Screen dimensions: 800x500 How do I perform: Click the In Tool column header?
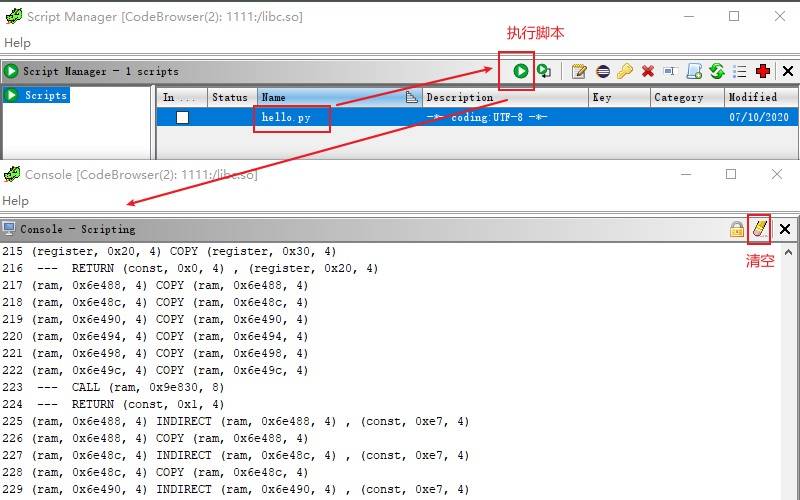pos(182,97)
